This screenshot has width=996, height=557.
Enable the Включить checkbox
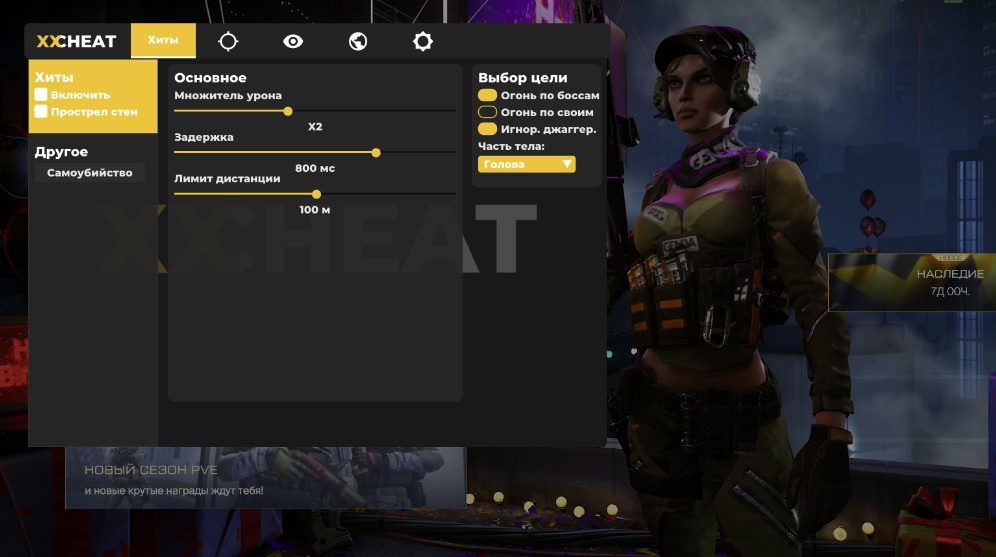click(41, 95)
